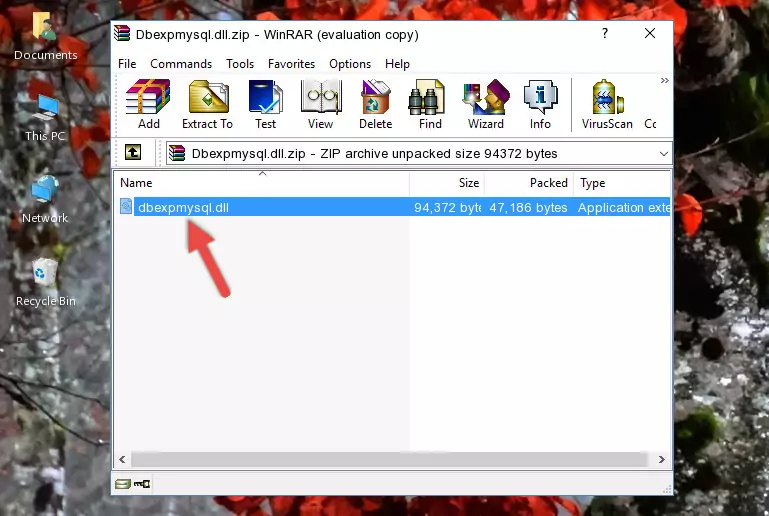Sort files by Size column
The image size is (769, 516).
(x=447, y=183)
